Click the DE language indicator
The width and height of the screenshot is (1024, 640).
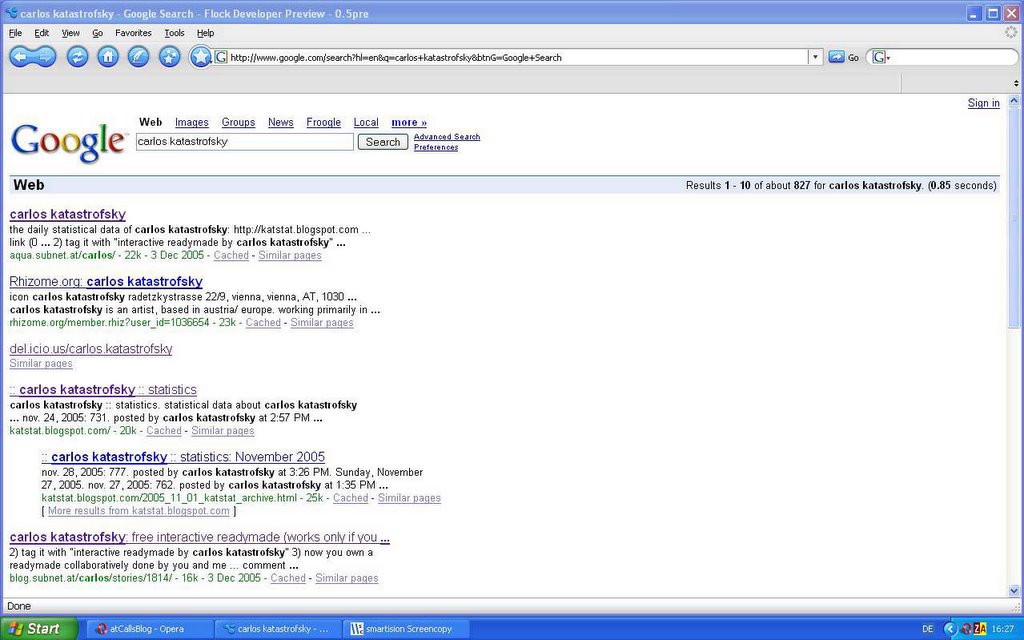pyautogui.click(x=927, y=629)
